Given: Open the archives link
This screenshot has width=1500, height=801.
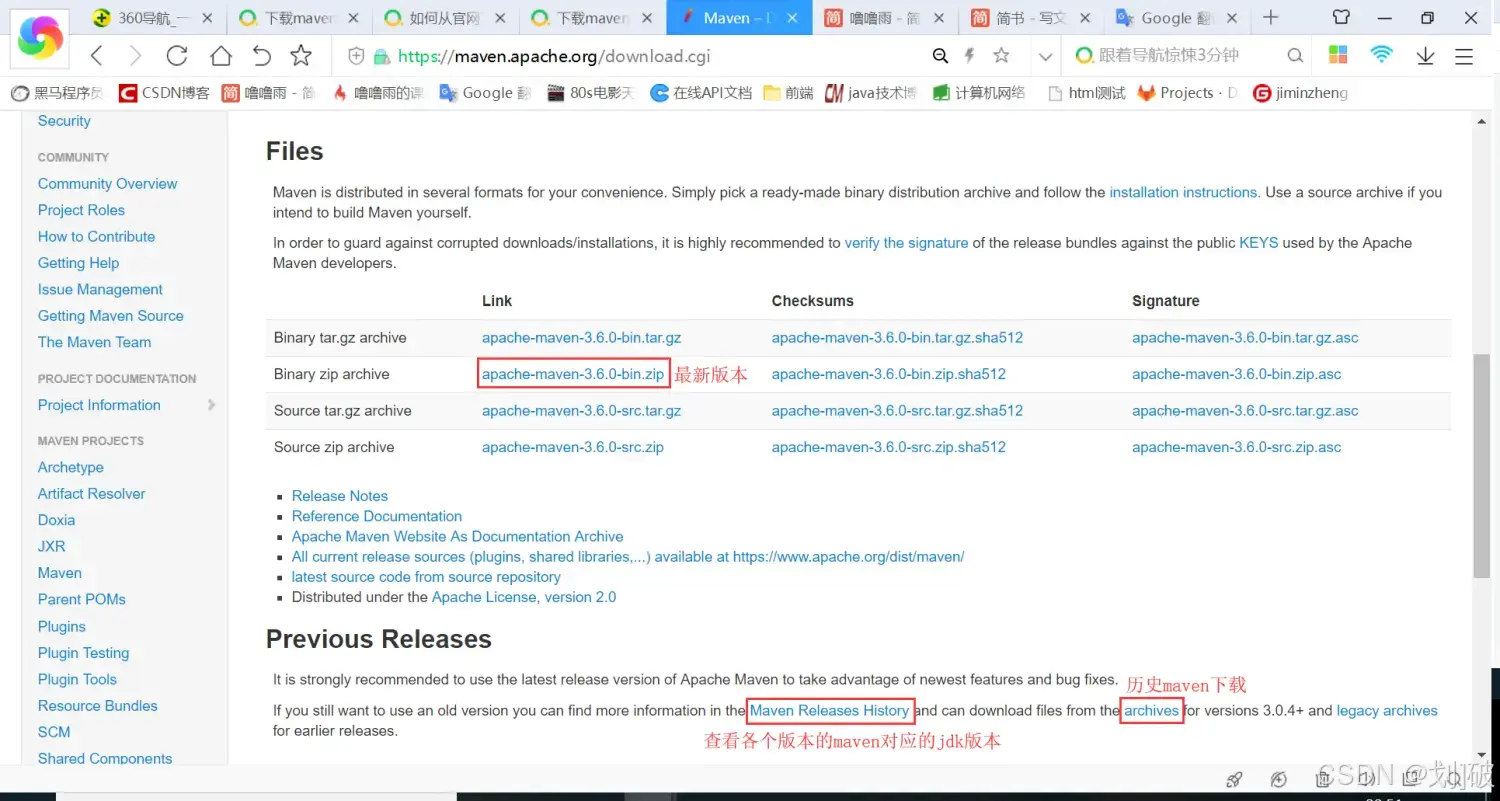Looking at the screenshot, I should coord(1151,711).
